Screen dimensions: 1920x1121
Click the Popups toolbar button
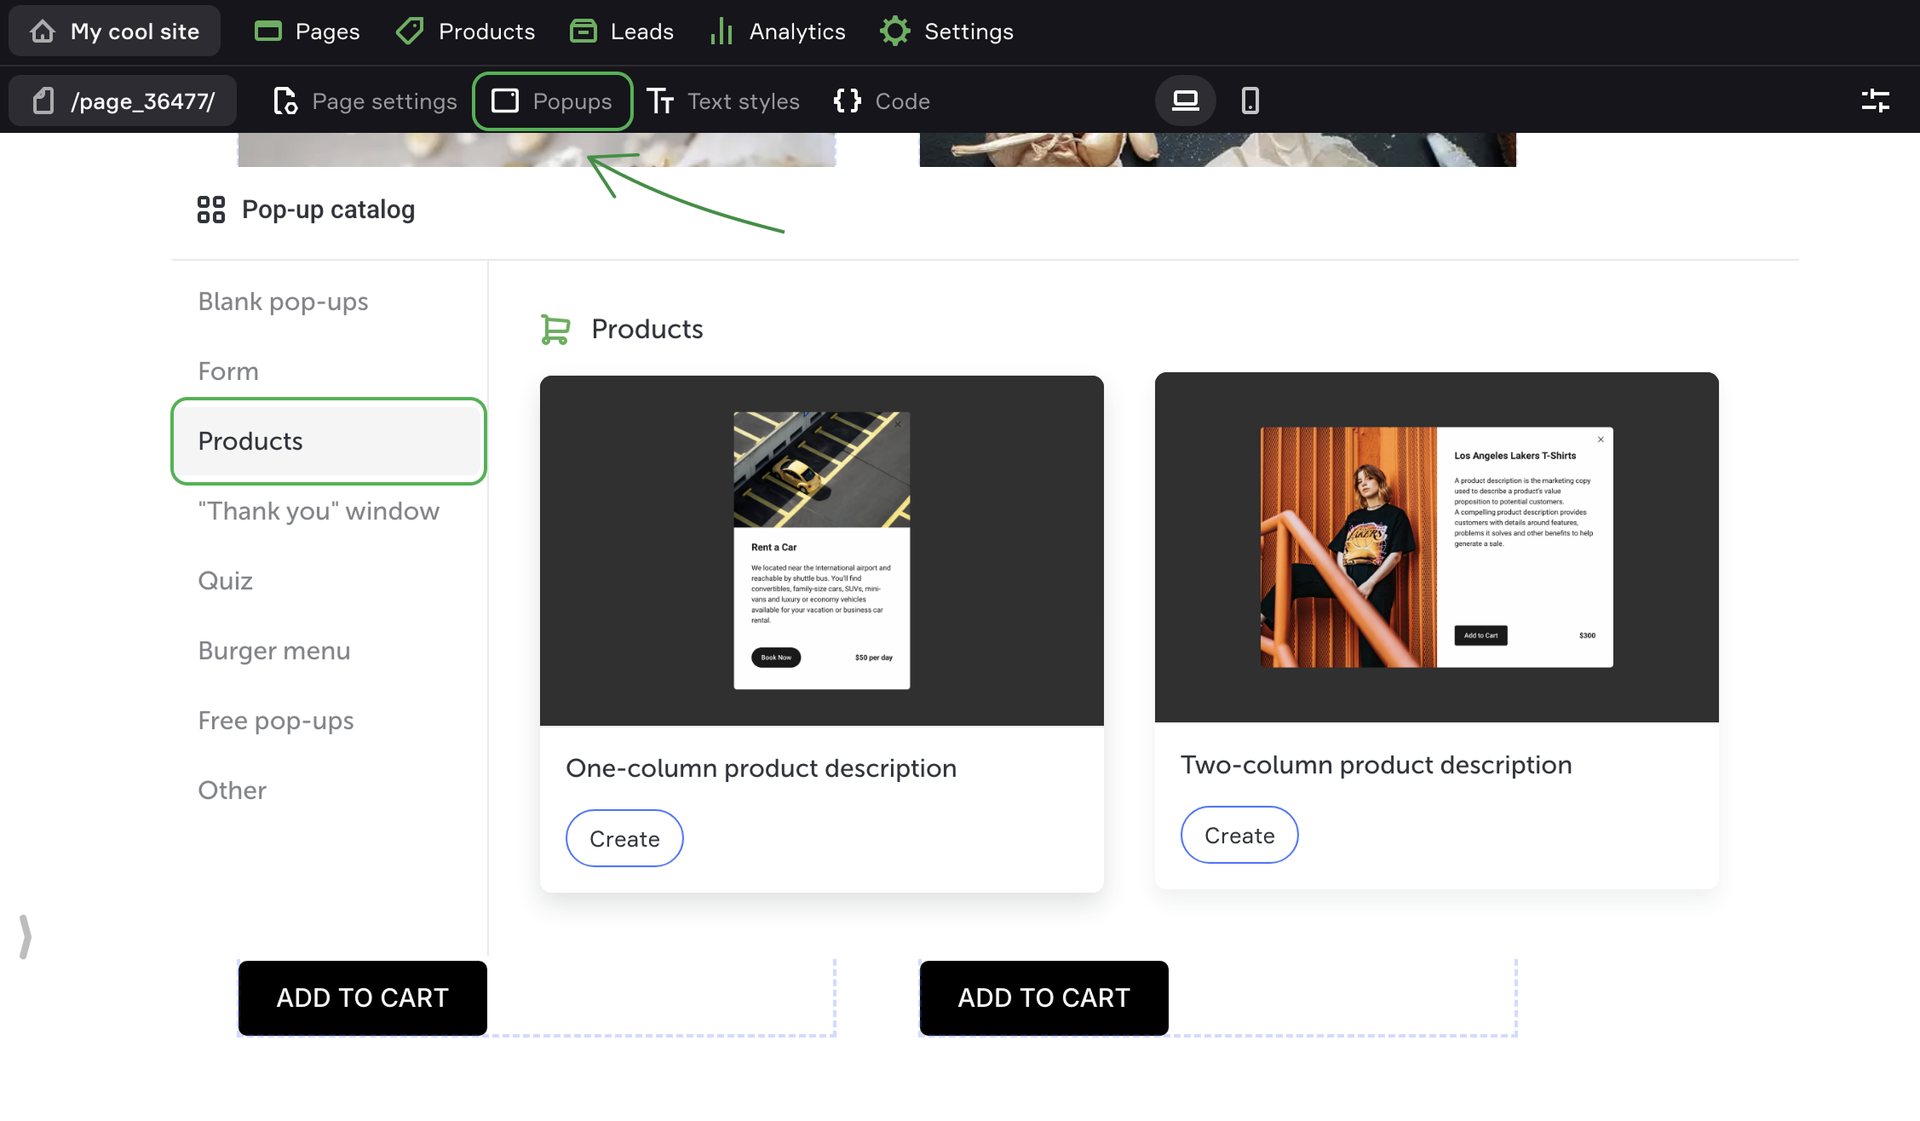pos(552,101)
